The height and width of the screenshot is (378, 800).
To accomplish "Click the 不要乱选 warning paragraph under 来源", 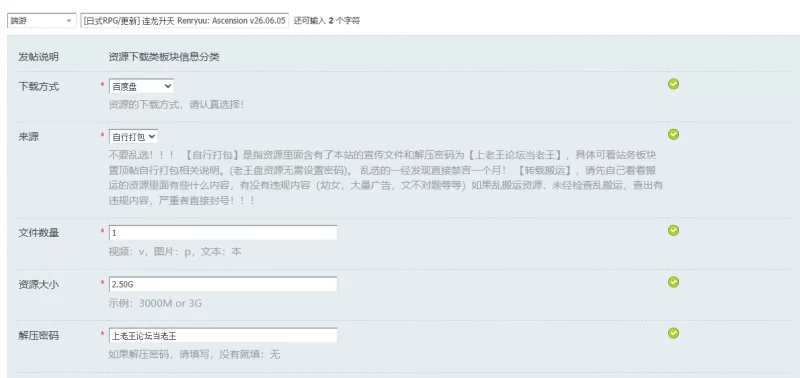I will click(385, 177).
